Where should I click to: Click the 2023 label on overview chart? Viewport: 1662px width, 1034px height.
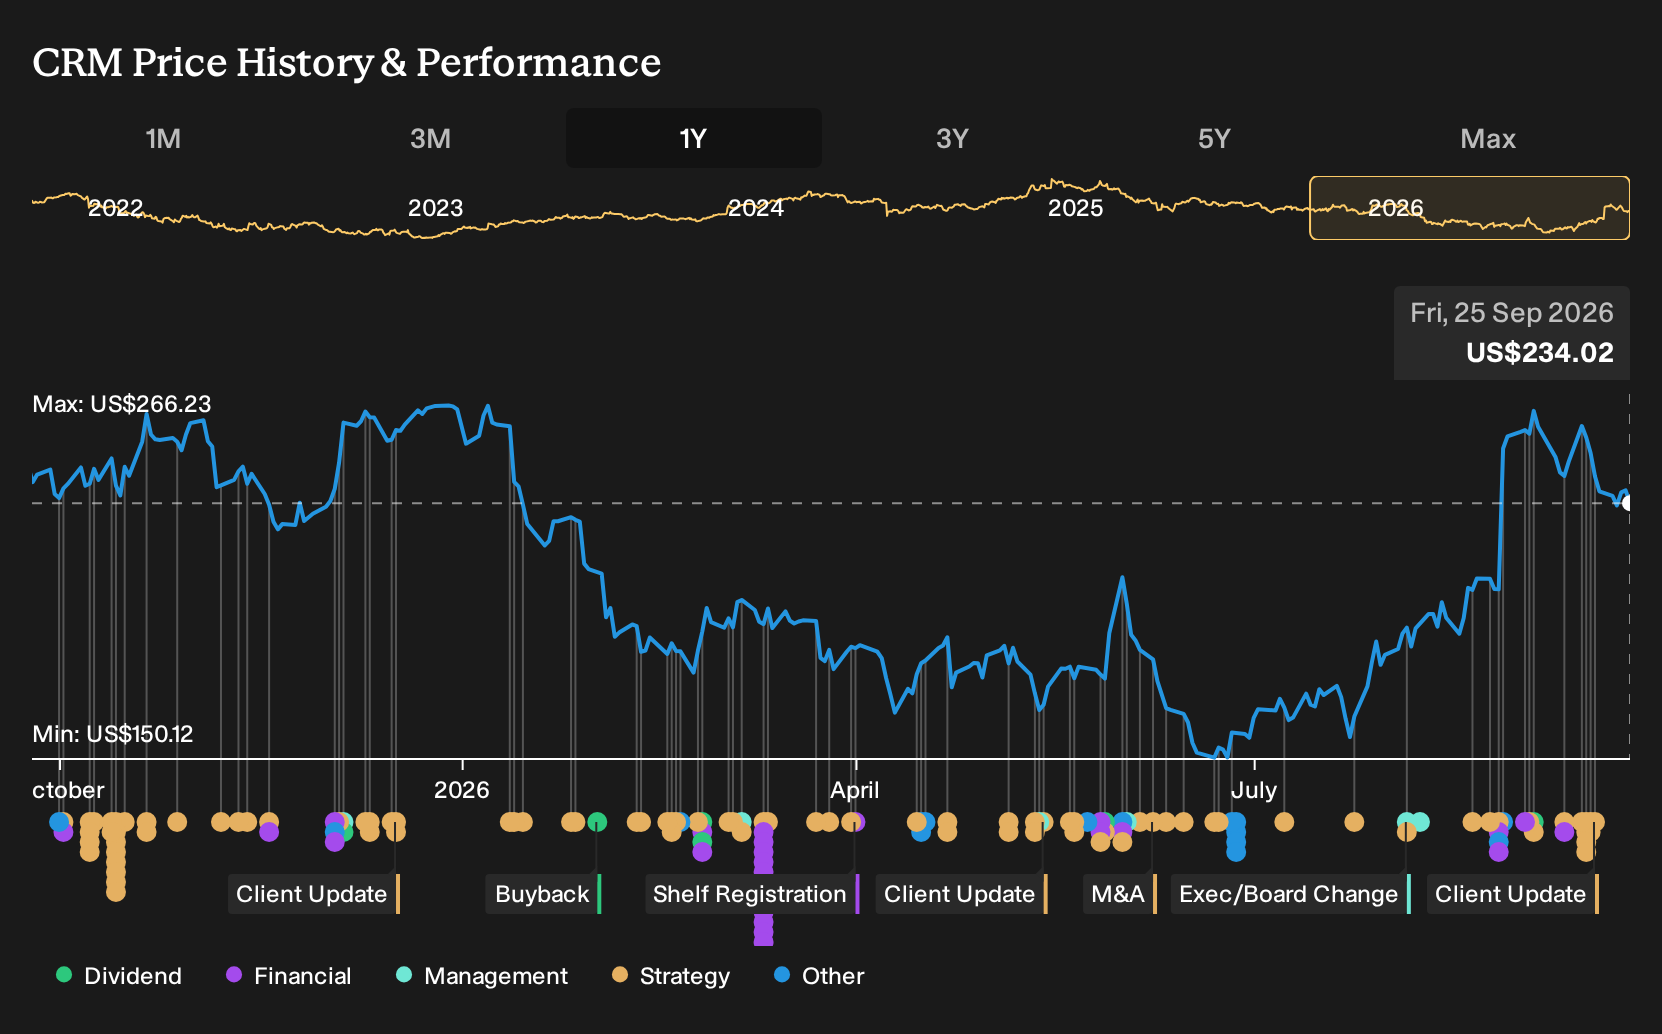click(436, 208)
